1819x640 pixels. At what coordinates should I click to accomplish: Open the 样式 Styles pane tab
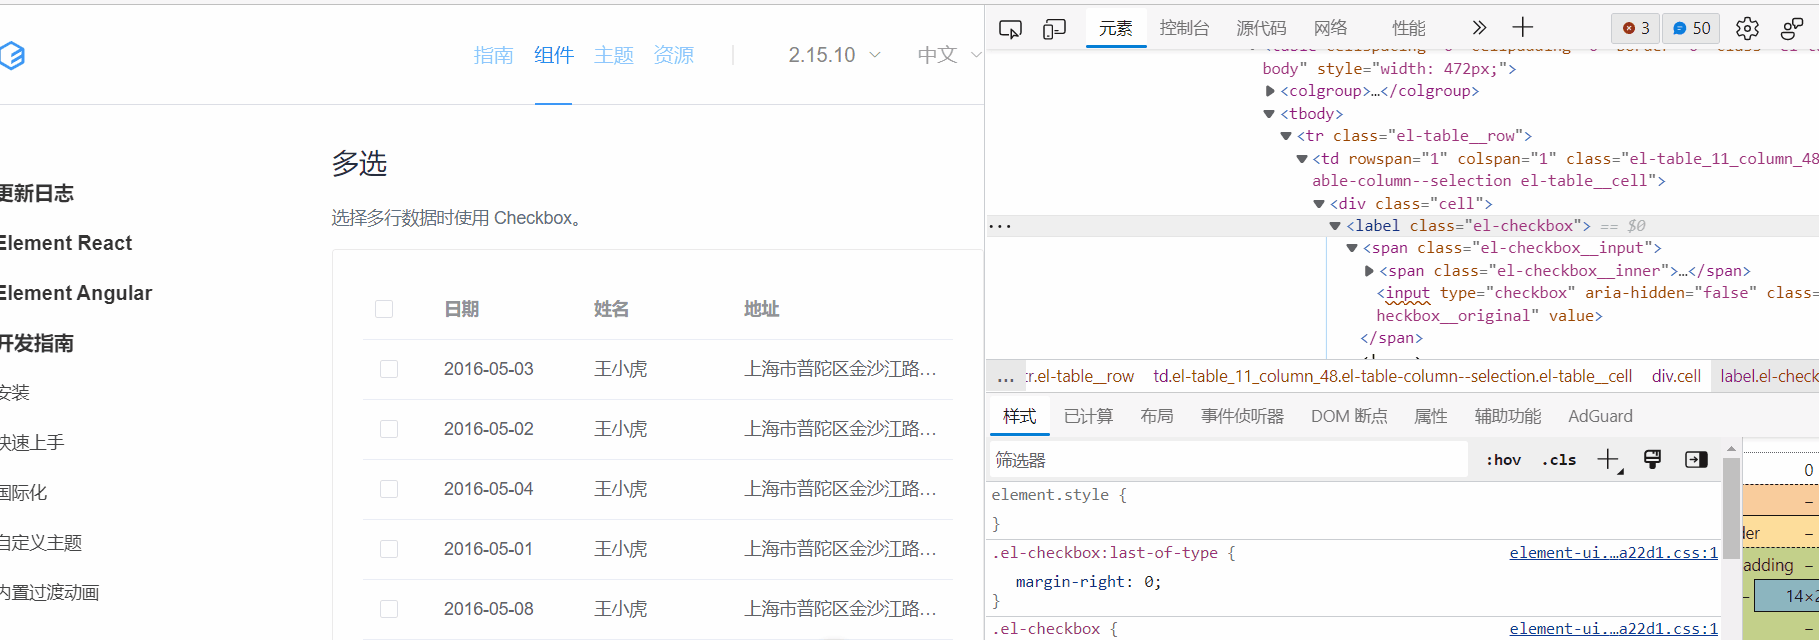pyautogui.click(x=1020, y=416)
